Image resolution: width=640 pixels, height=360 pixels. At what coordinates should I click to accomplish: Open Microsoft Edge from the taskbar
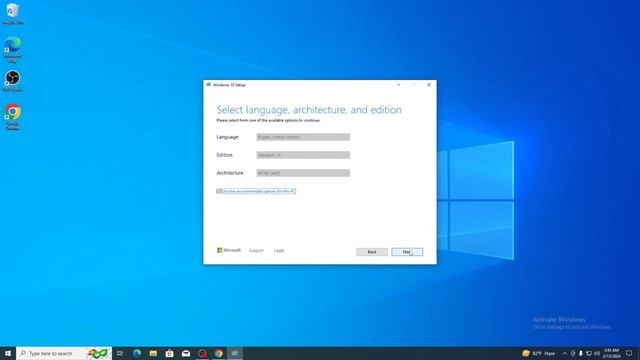pos(137,353)
